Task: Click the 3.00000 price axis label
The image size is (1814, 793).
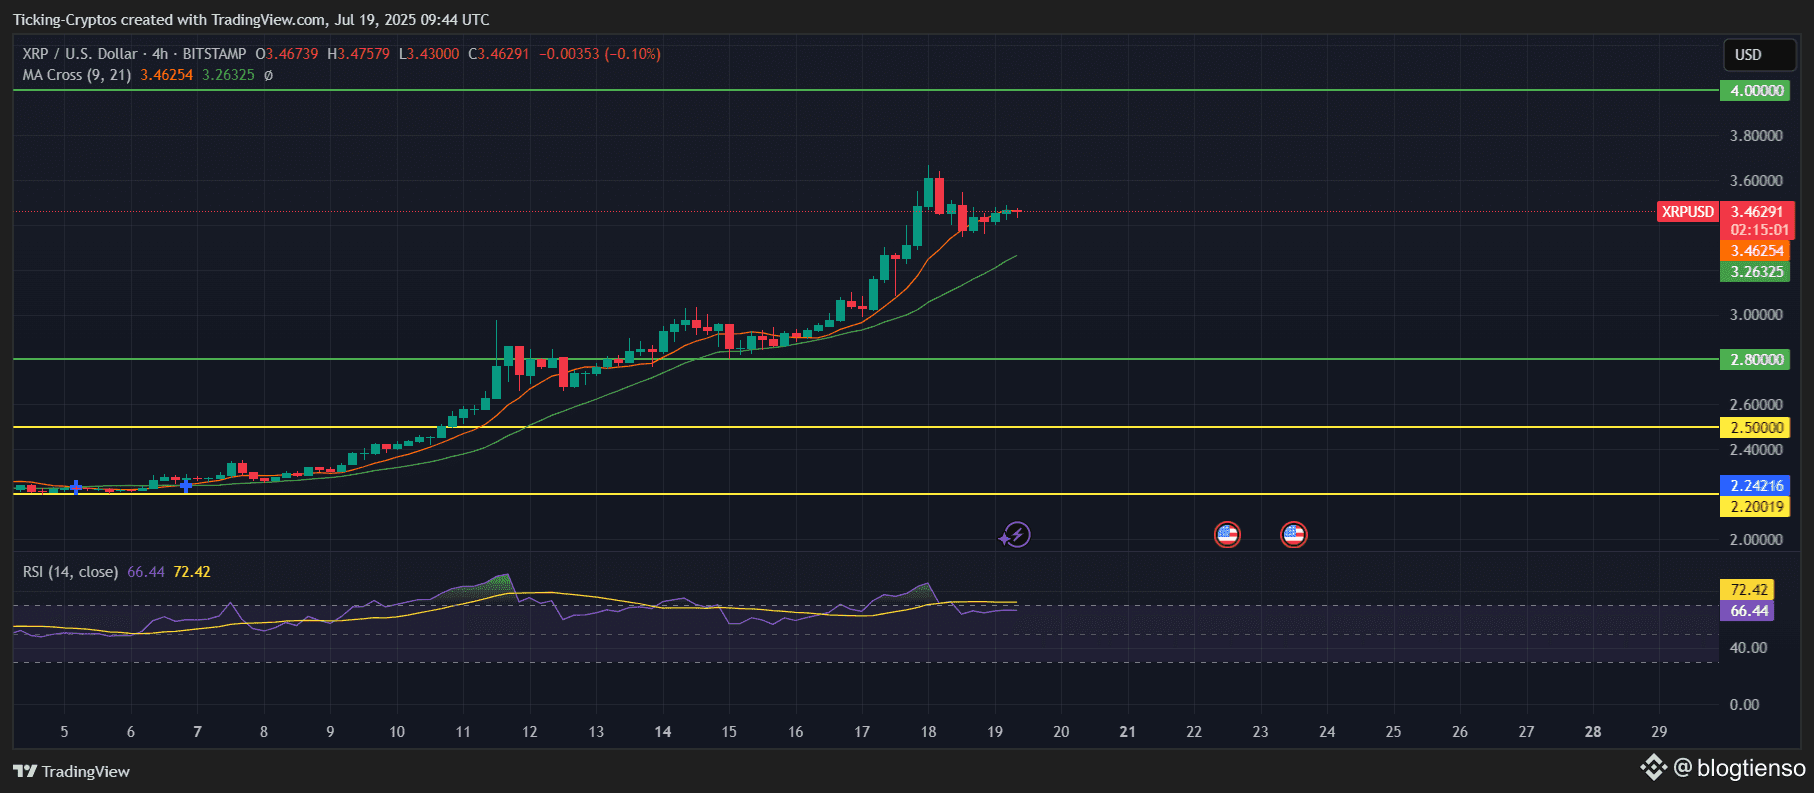Action: [1756, 315]
